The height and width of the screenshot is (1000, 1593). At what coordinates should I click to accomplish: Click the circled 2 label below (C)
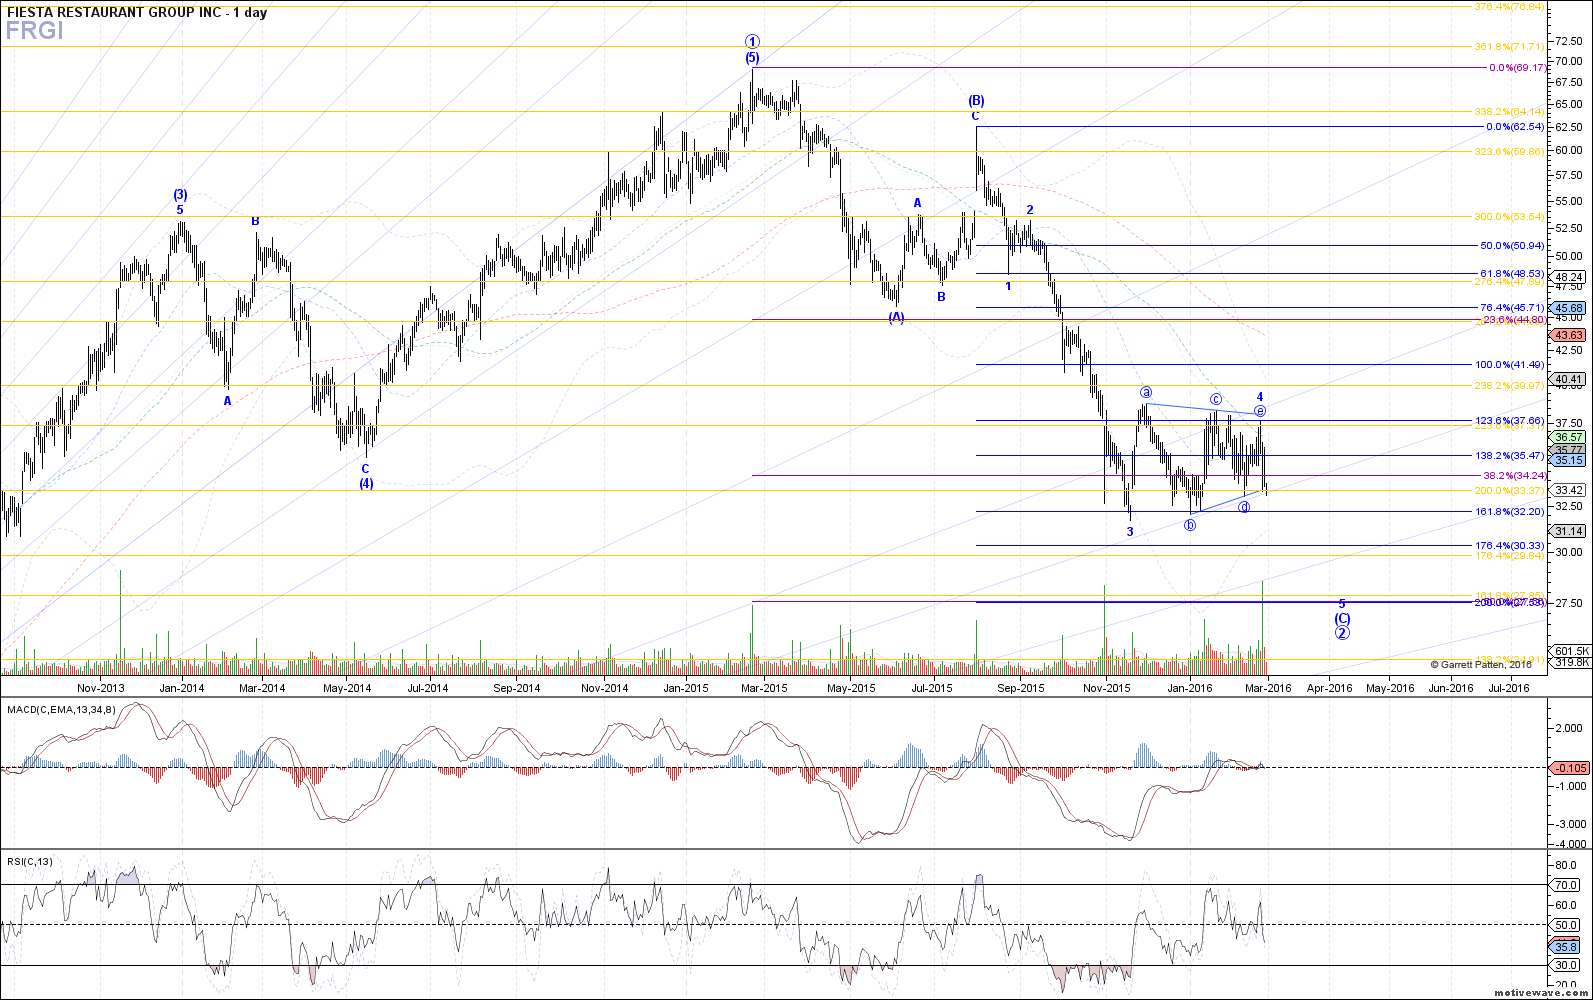point(1342,633)
